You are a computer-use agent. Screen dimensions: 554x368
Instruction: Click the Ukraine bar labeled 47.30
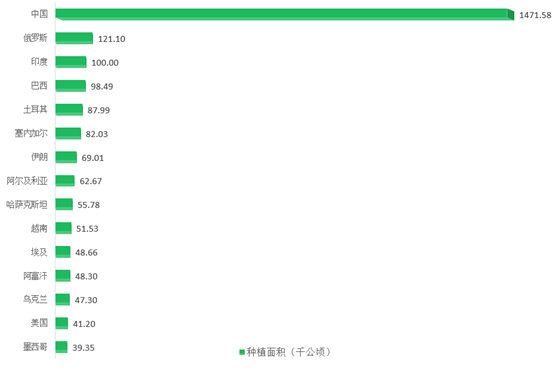pos(63,299)
